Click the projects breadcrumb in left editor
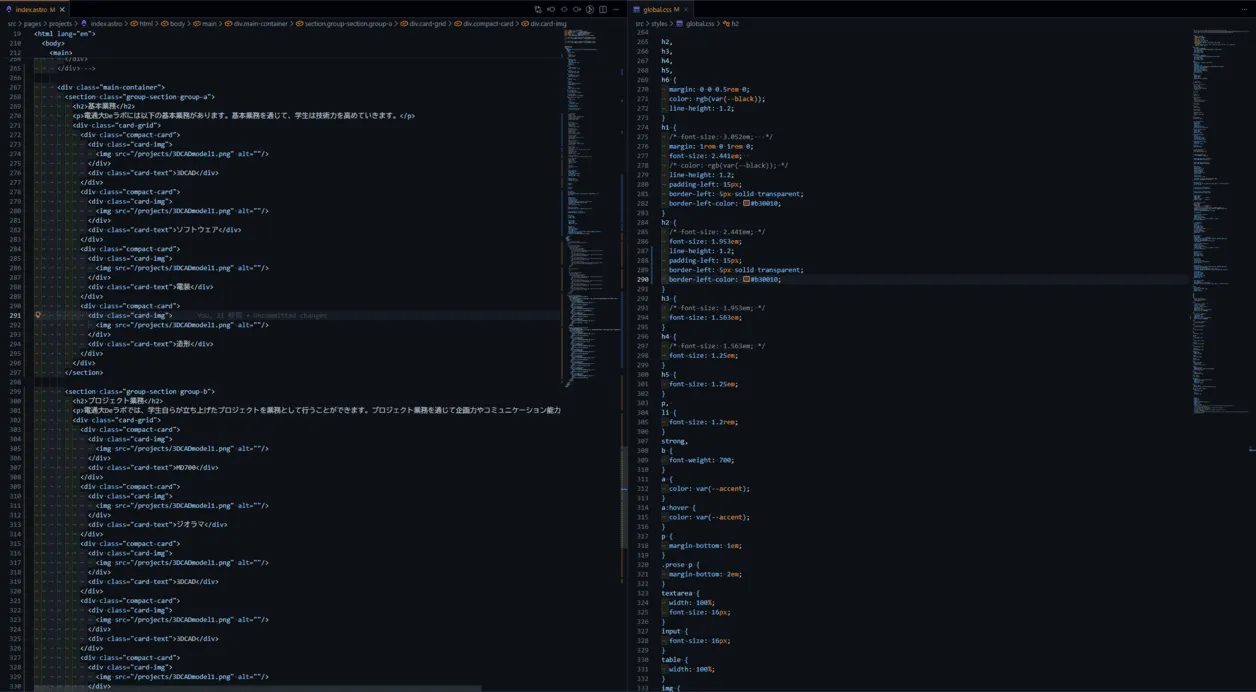 (x=61, y=23)
